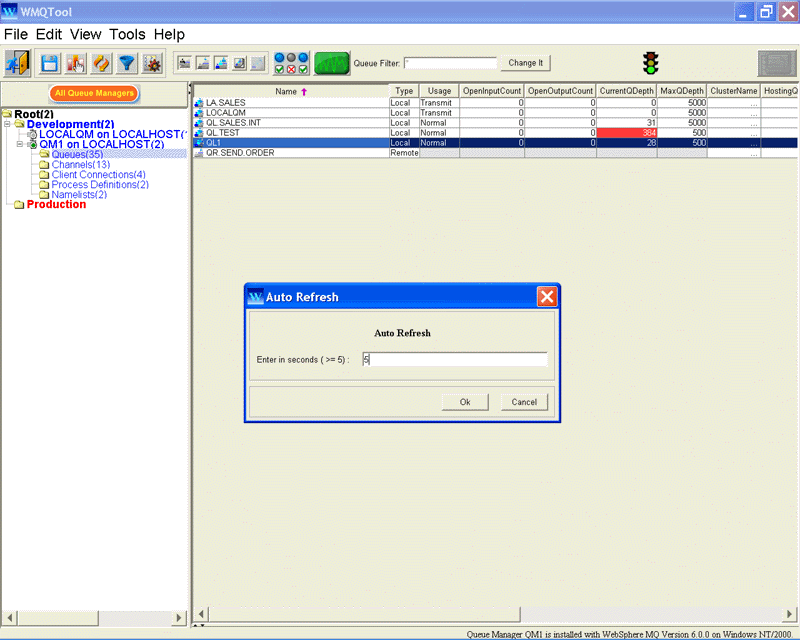This screenshot has height=640, width=800.
Task: Close the Auto Refresh dialog with X
Action: click(547, 297)
